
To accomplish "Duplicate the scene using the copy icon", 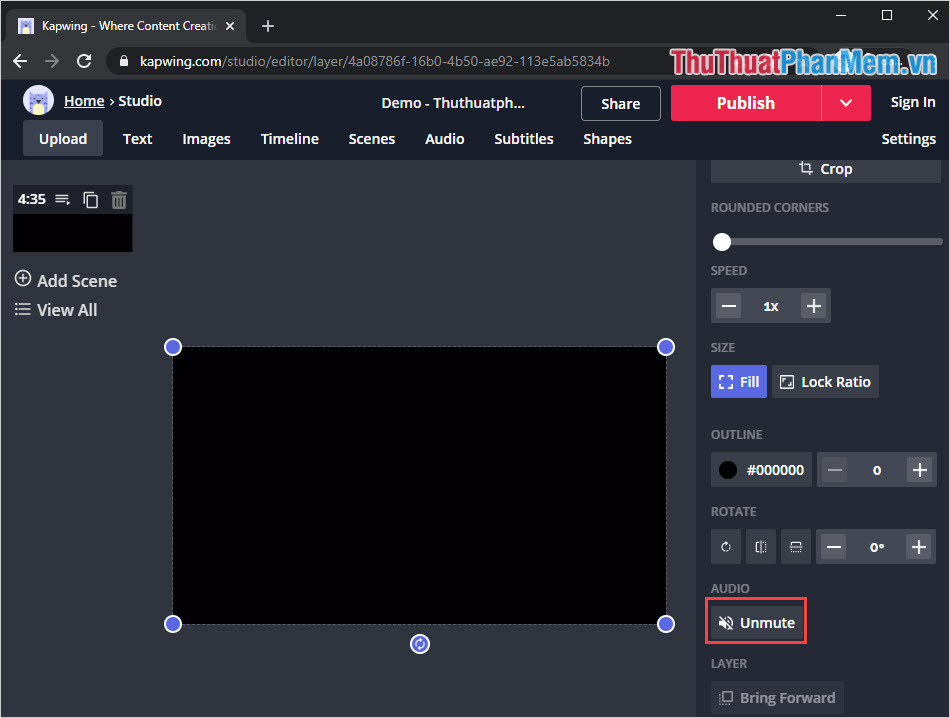I will coord(90,199).
